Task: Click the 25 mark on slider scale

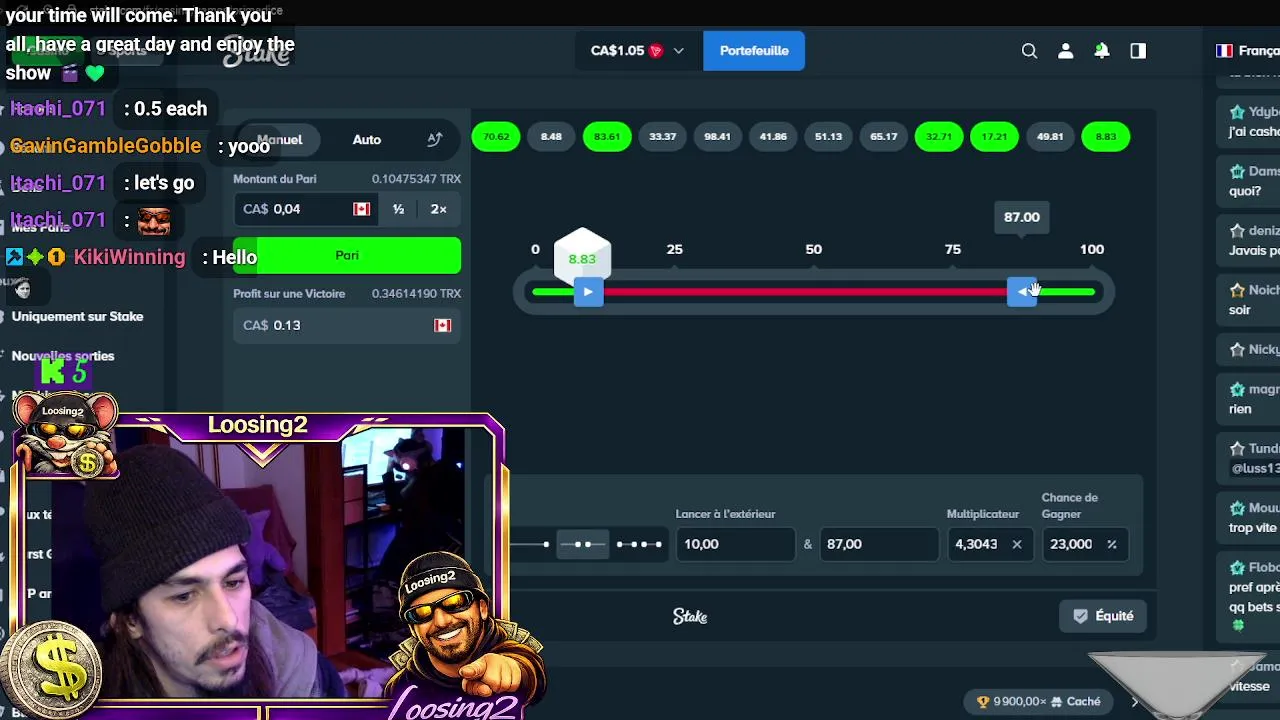Action: pyautogui.click(x=675, y=250)
